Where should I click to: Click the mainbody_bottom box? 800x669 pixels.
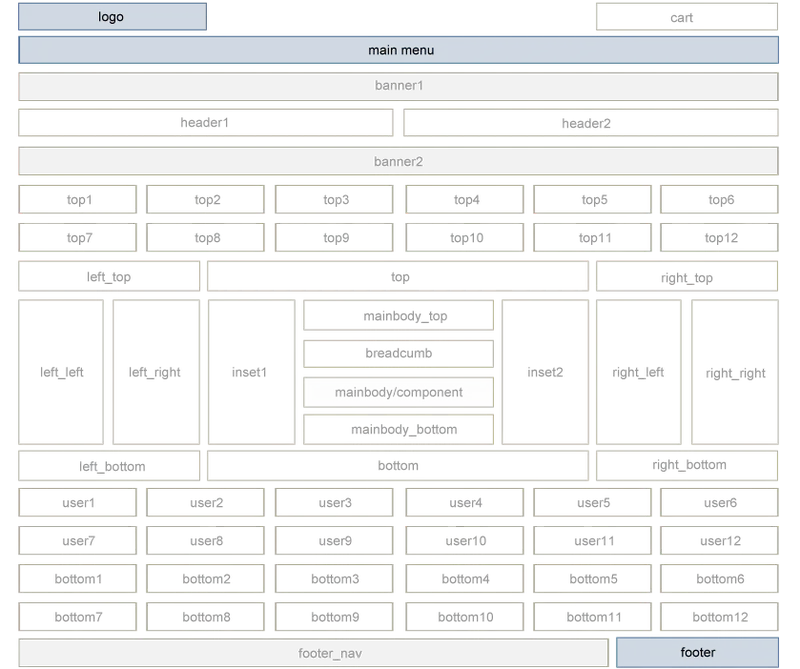pyautogui.click(x=398, y=429)
